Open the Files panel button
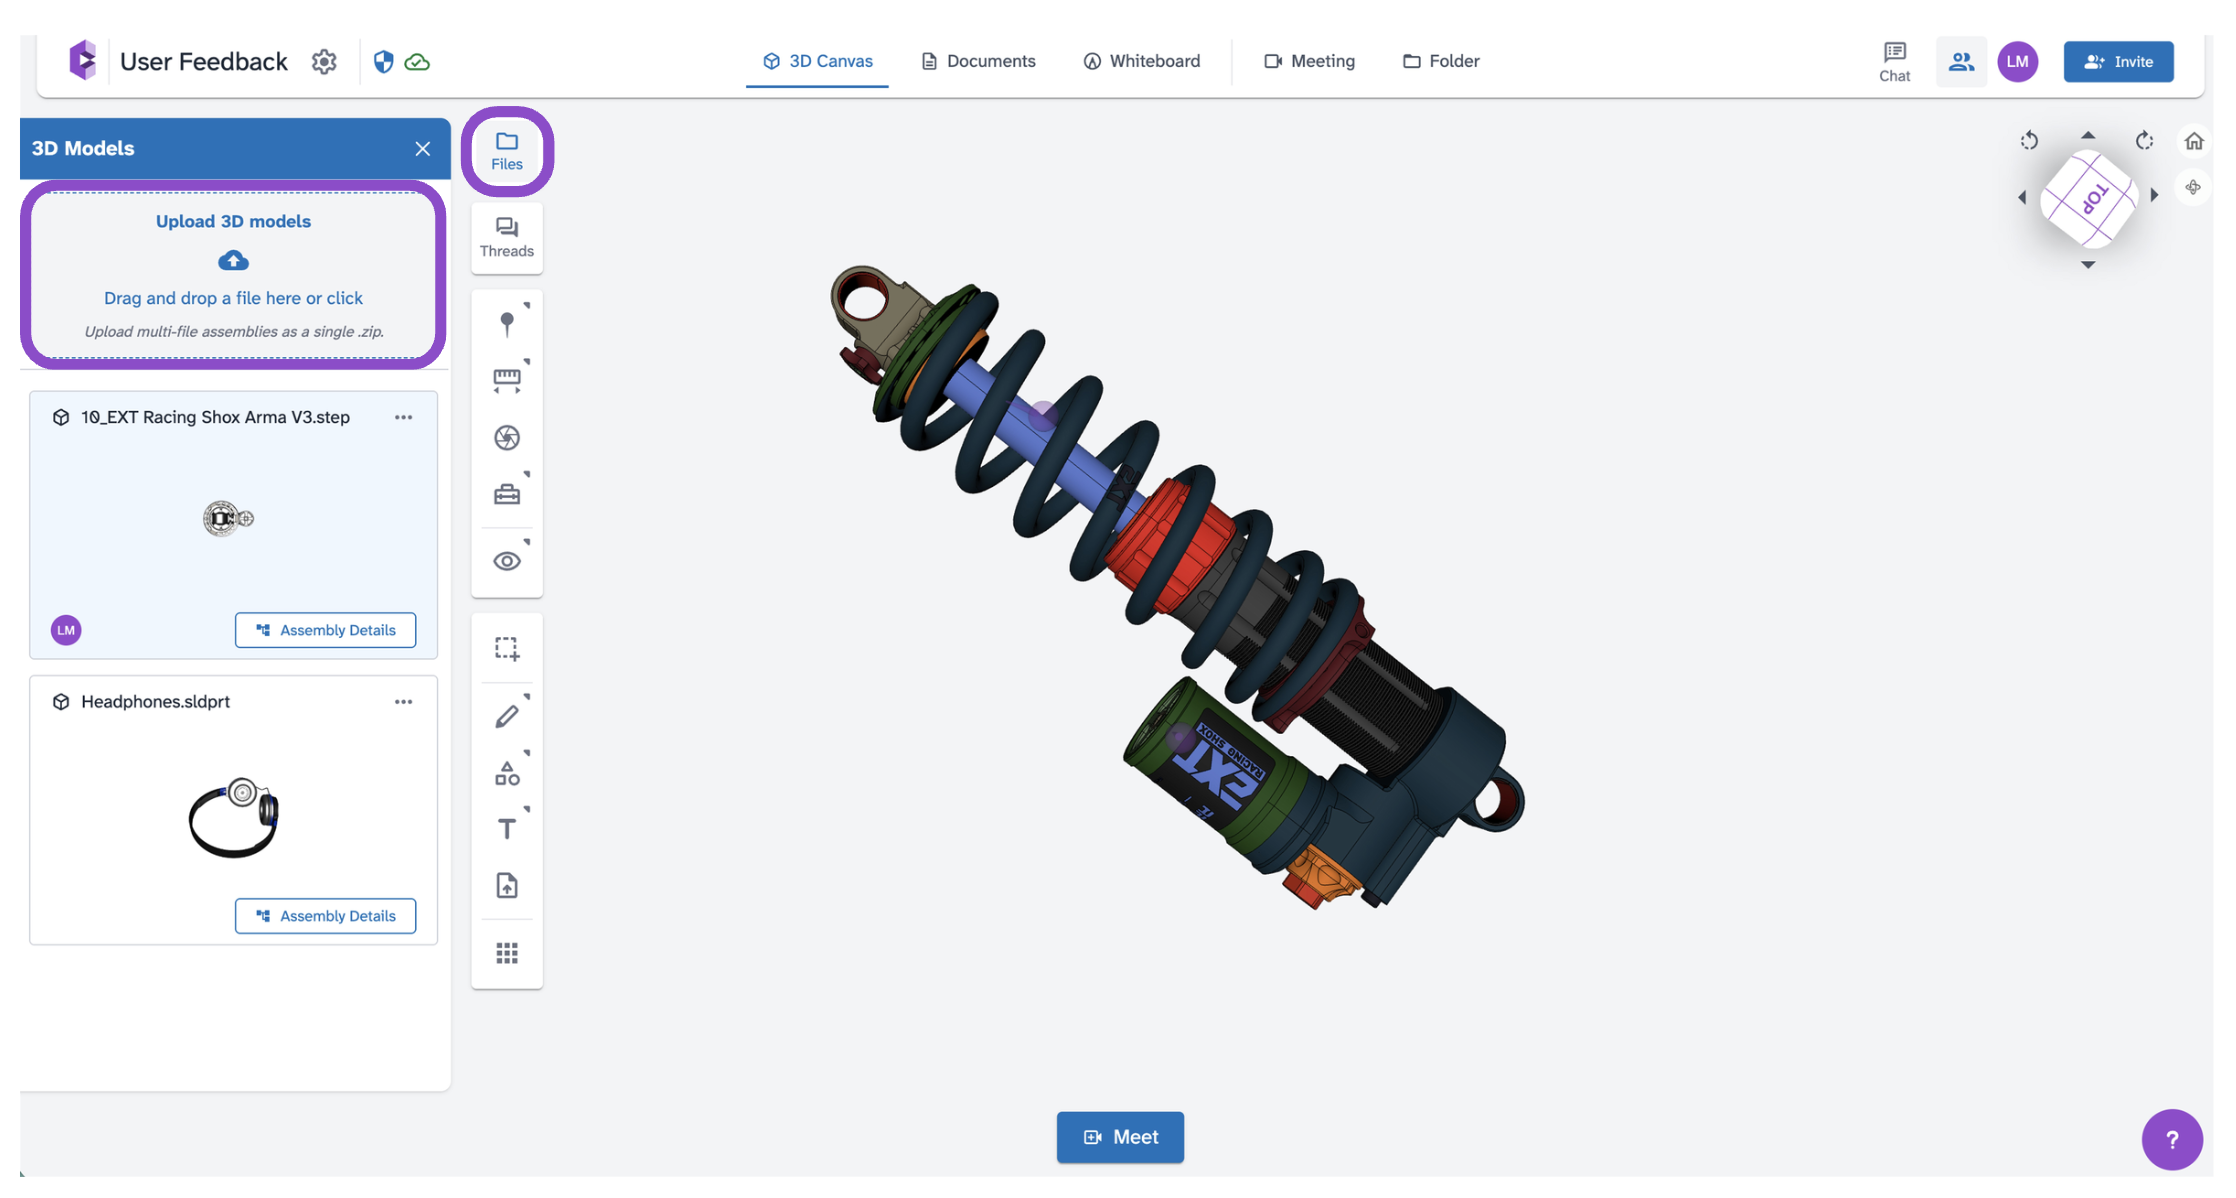This screenshot has width=2236, height=1198. 507,151
